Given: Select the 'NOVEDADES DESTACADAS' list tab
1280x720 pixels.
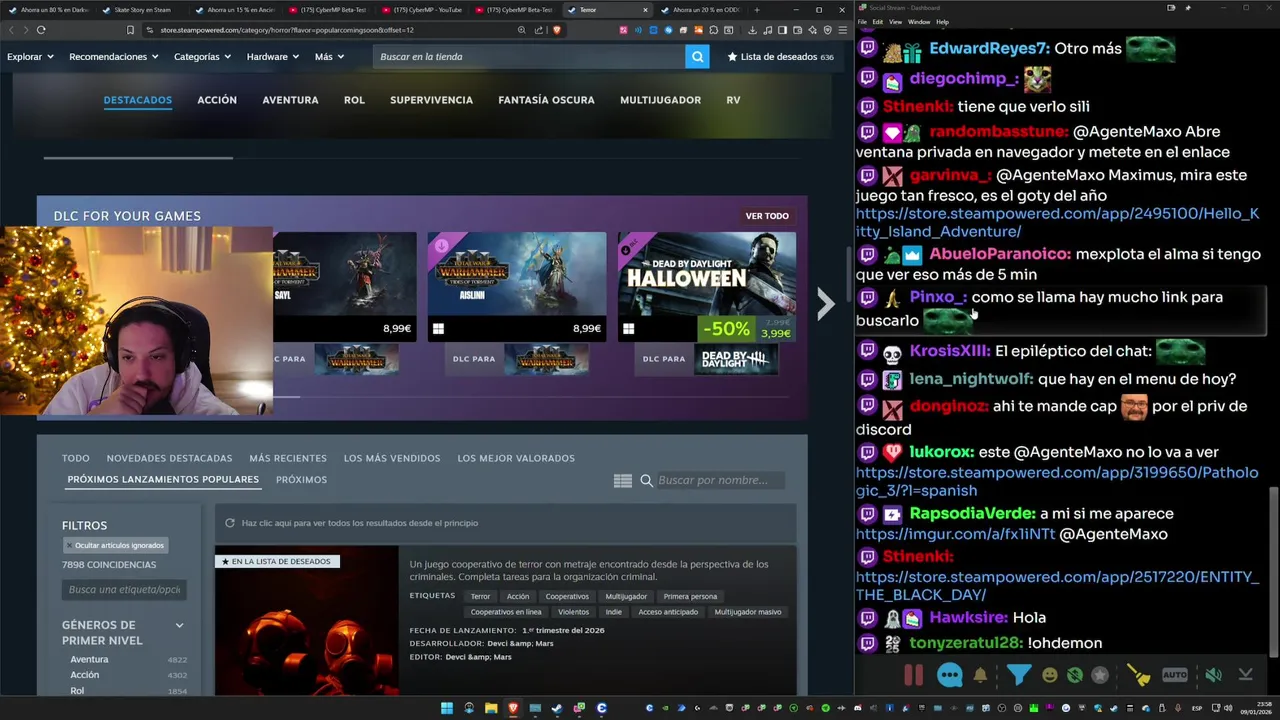Looking at the screenshot, I should [x=169, y=458].
